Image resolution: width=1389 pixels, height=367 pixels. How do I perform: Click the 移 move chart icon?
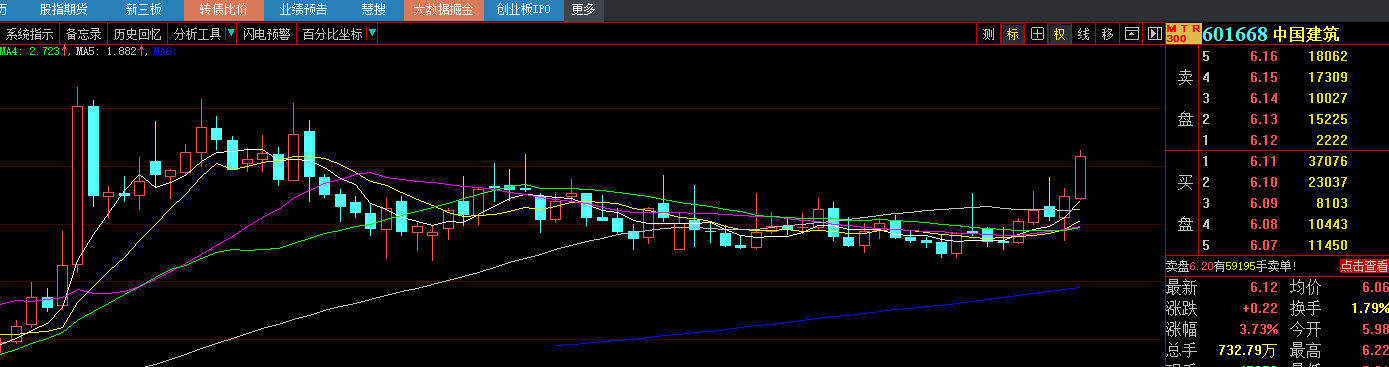1107,34
